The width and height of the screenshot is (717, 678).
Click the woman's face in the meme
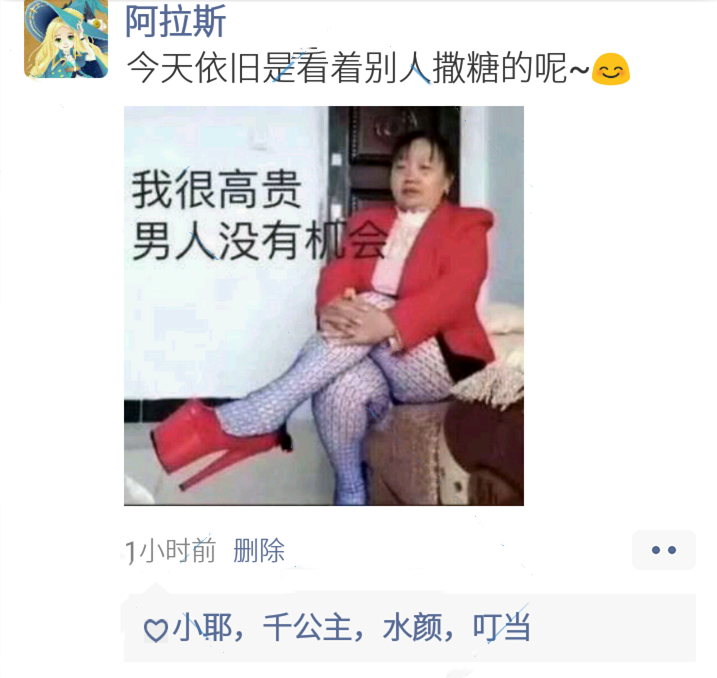(417, 170)
